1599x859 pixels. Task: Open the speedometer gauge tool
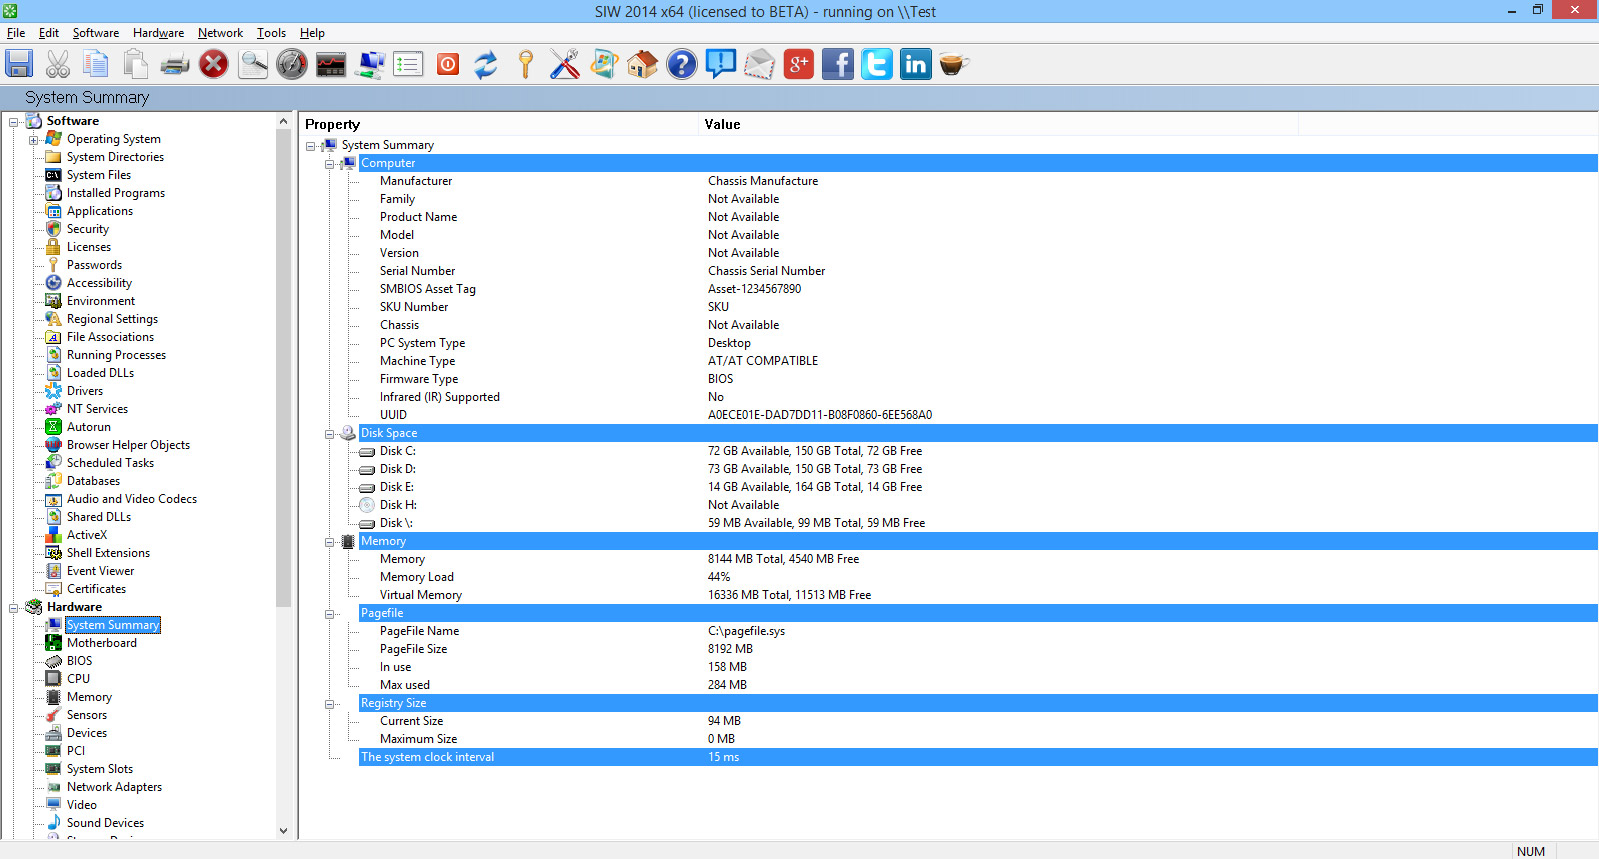coord(291,64)
